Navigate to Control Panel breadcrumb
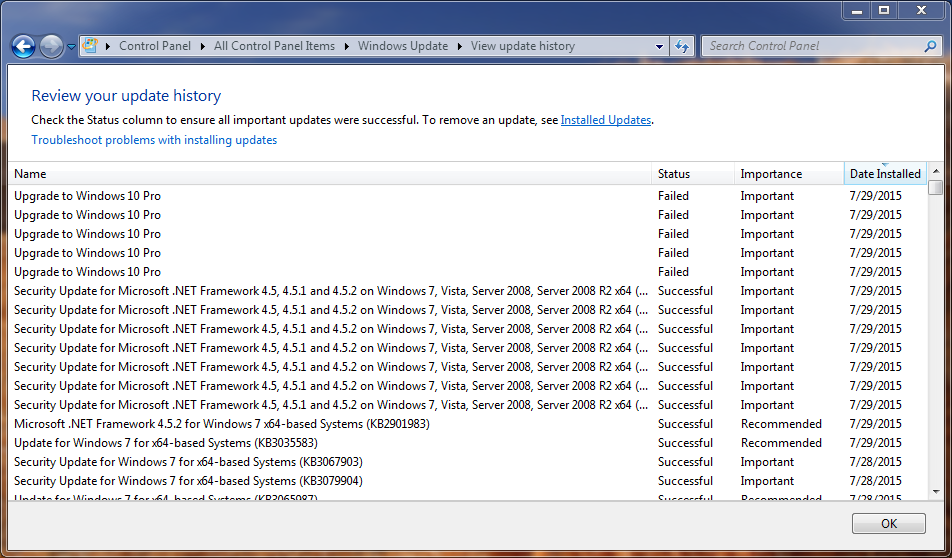The height and width of the screenshot is (558, 952). pos(155,46)
